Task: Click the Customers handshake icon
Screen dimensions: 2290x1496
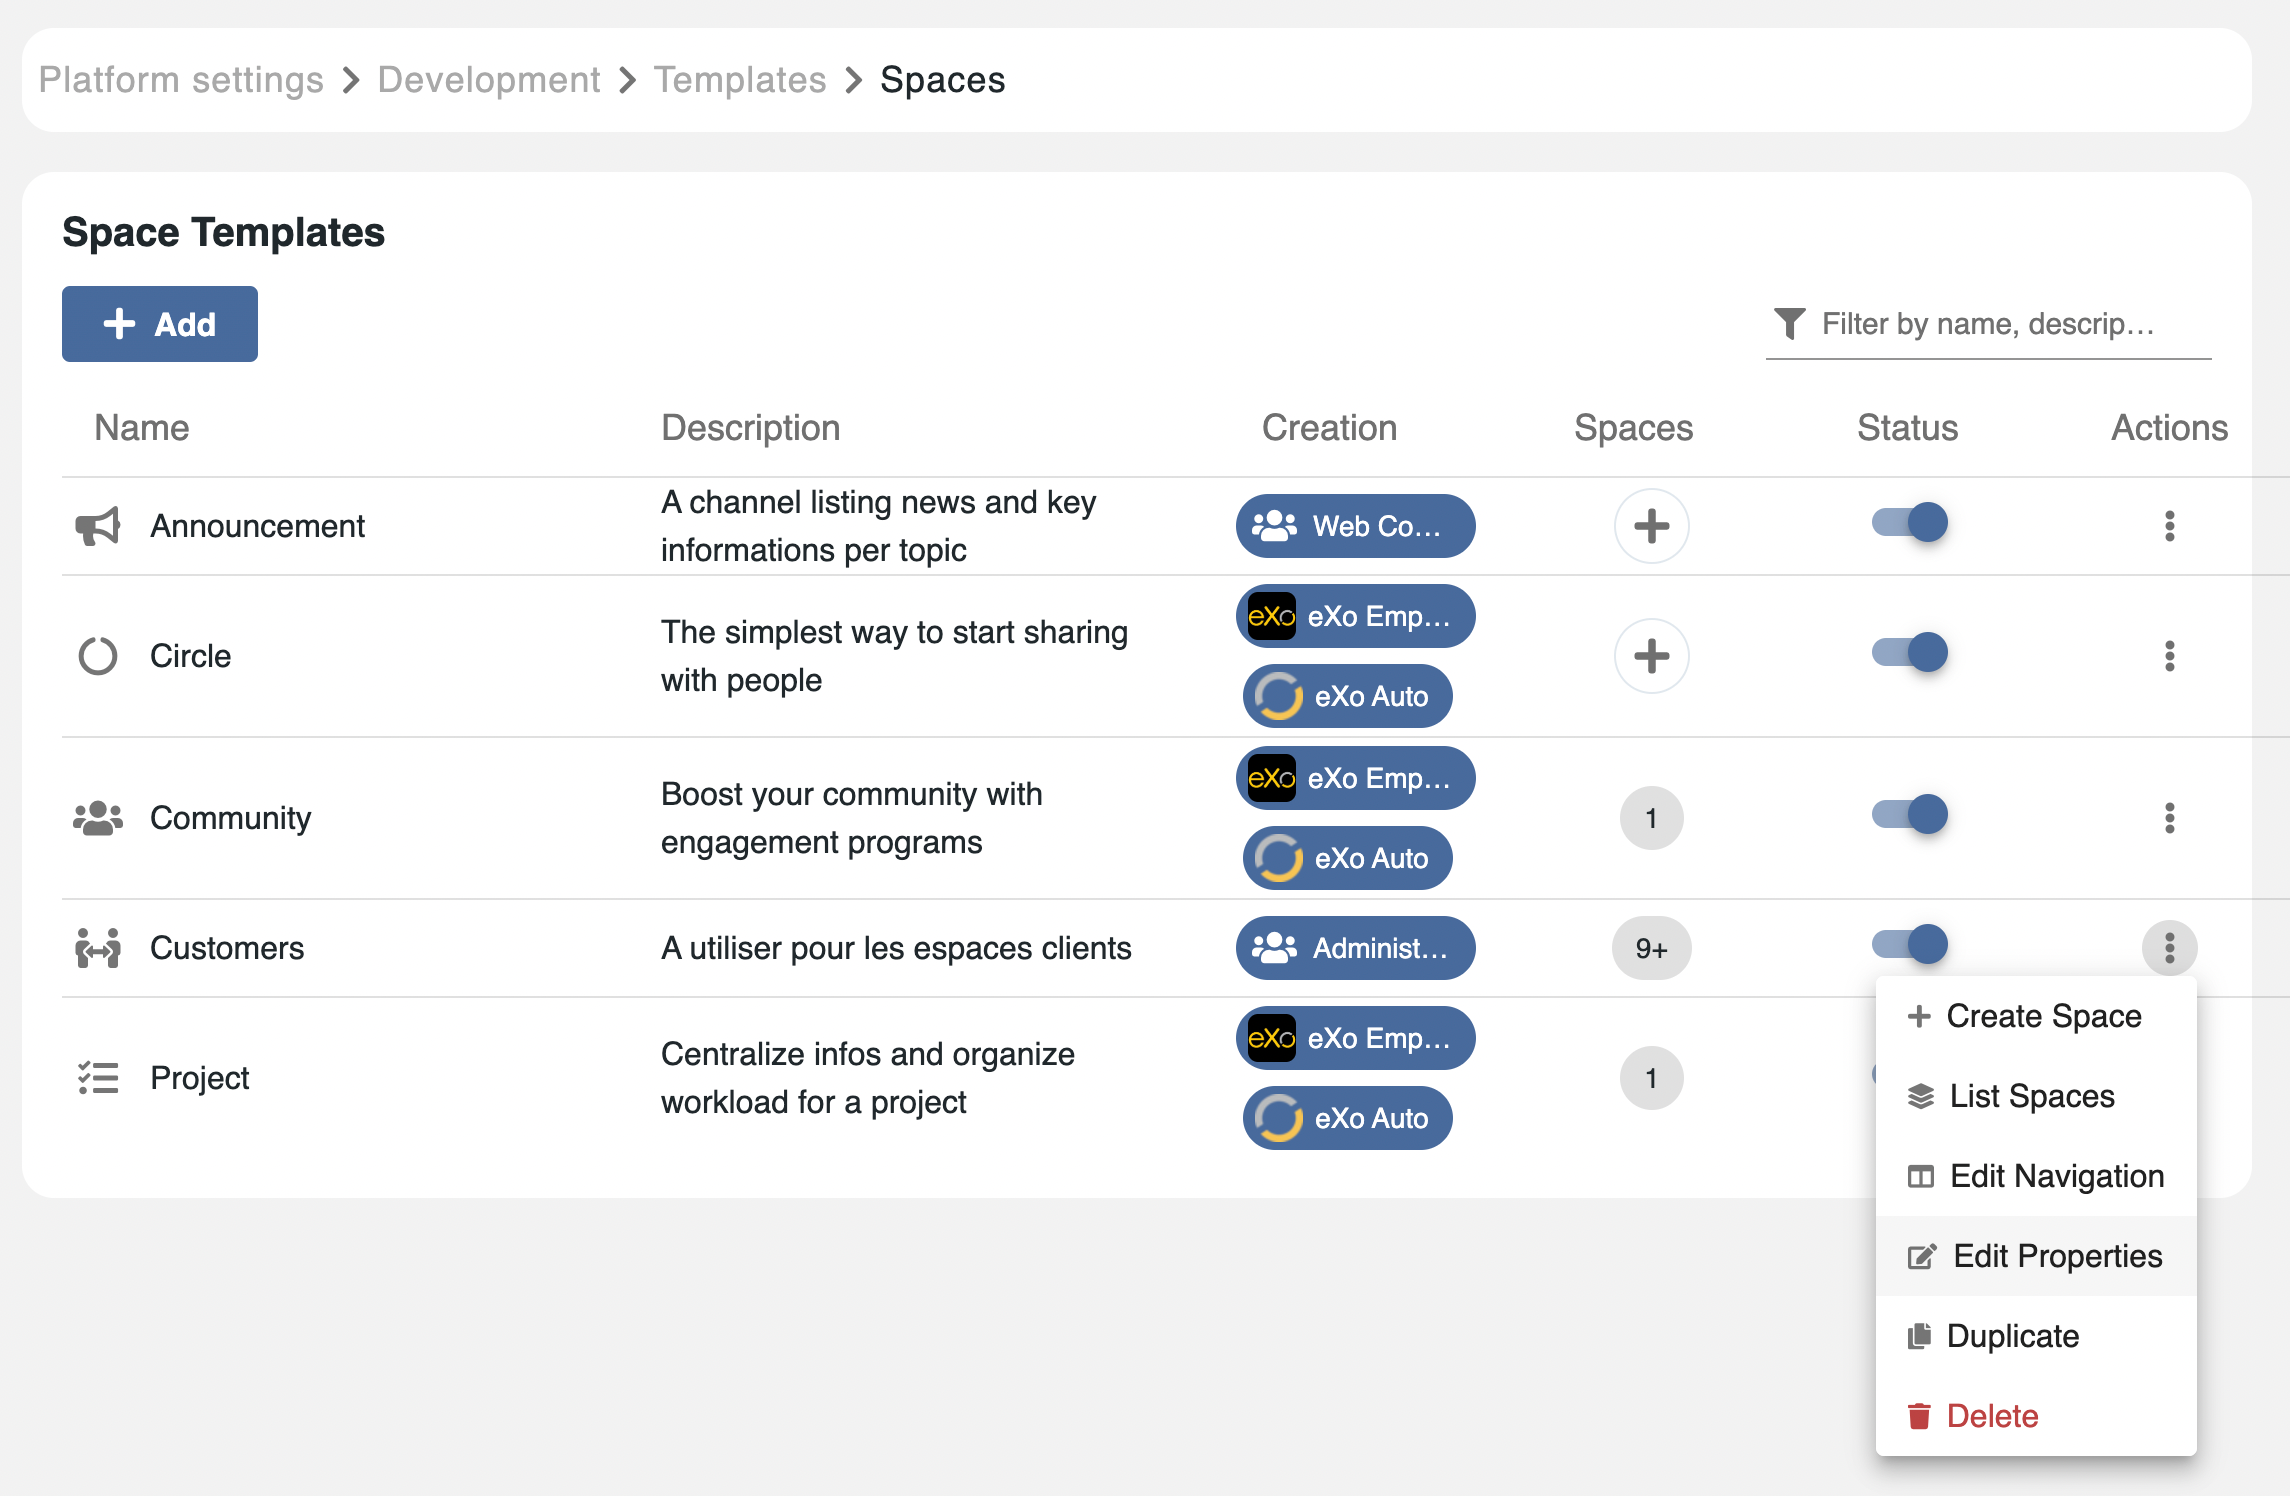Action: tap(98, 948)
